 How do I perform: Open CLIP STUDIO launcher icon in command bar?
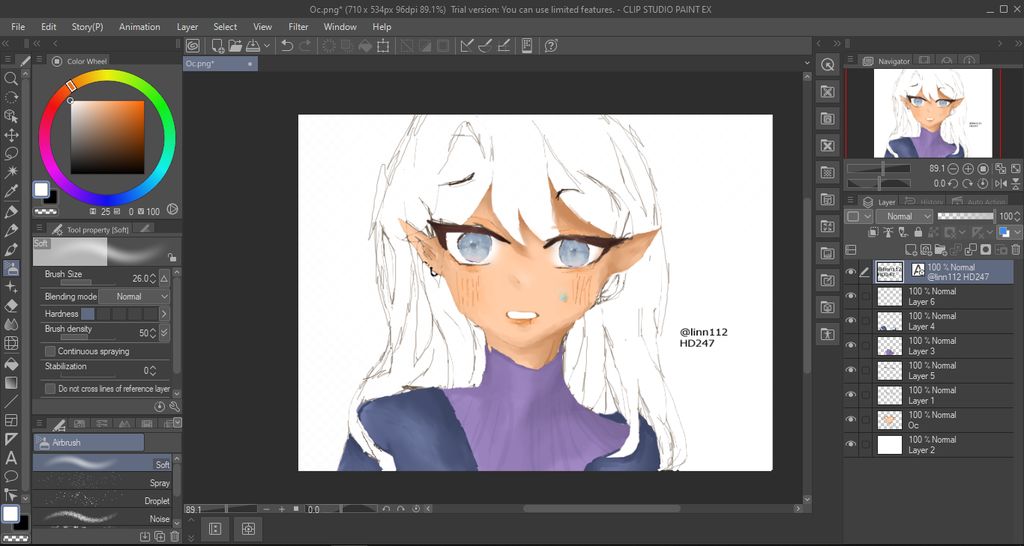(x=193, y=46)
